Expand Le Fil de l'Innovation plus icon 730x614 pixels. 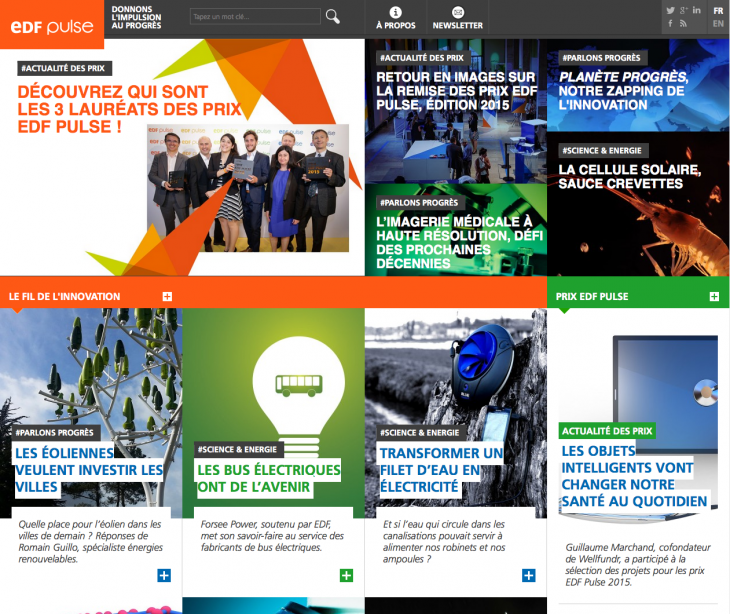167,297
